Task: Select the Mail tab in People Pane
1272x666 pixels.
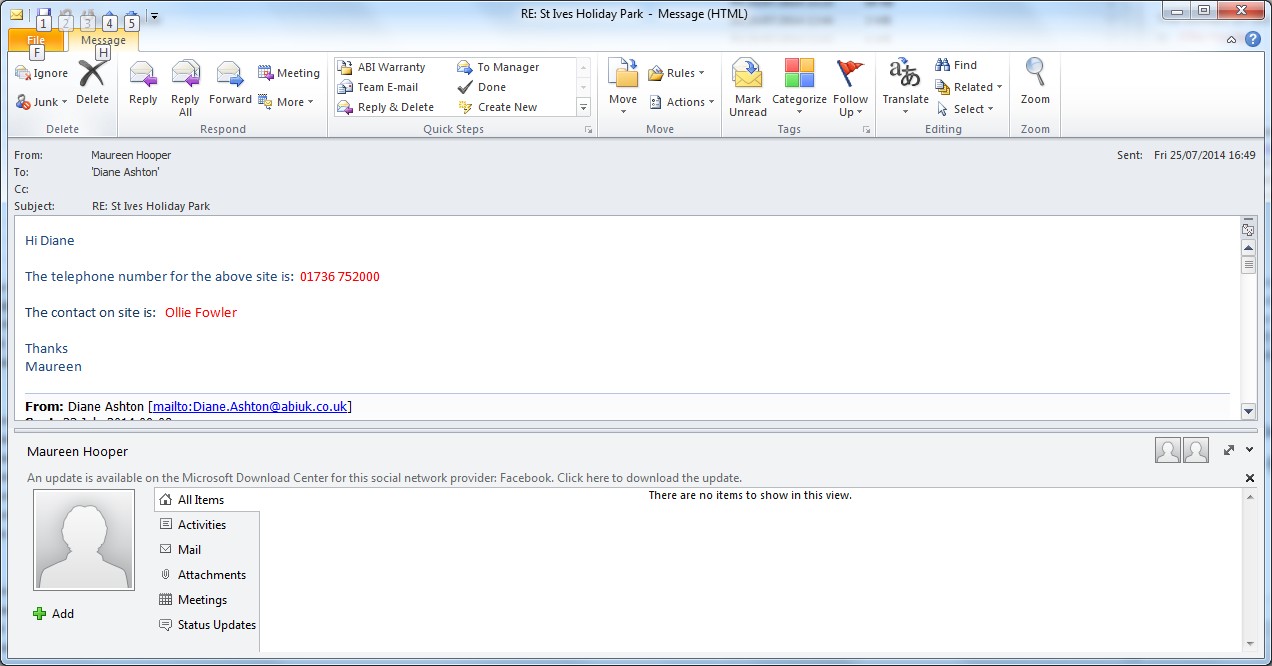Action: pyautogui.click(x=189, y=550)
